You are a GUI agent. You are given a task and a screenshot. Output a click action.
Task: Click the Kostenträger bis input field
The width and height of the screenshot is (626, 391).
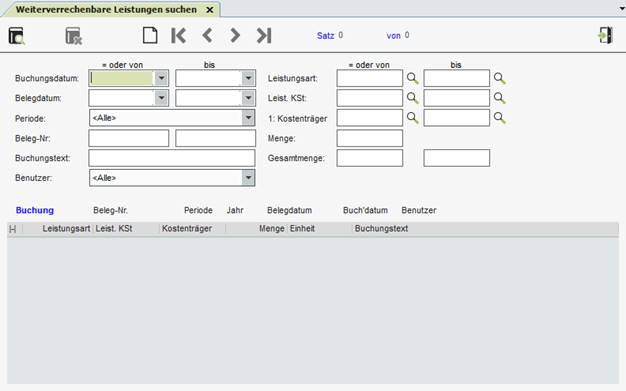coord(456,118)
